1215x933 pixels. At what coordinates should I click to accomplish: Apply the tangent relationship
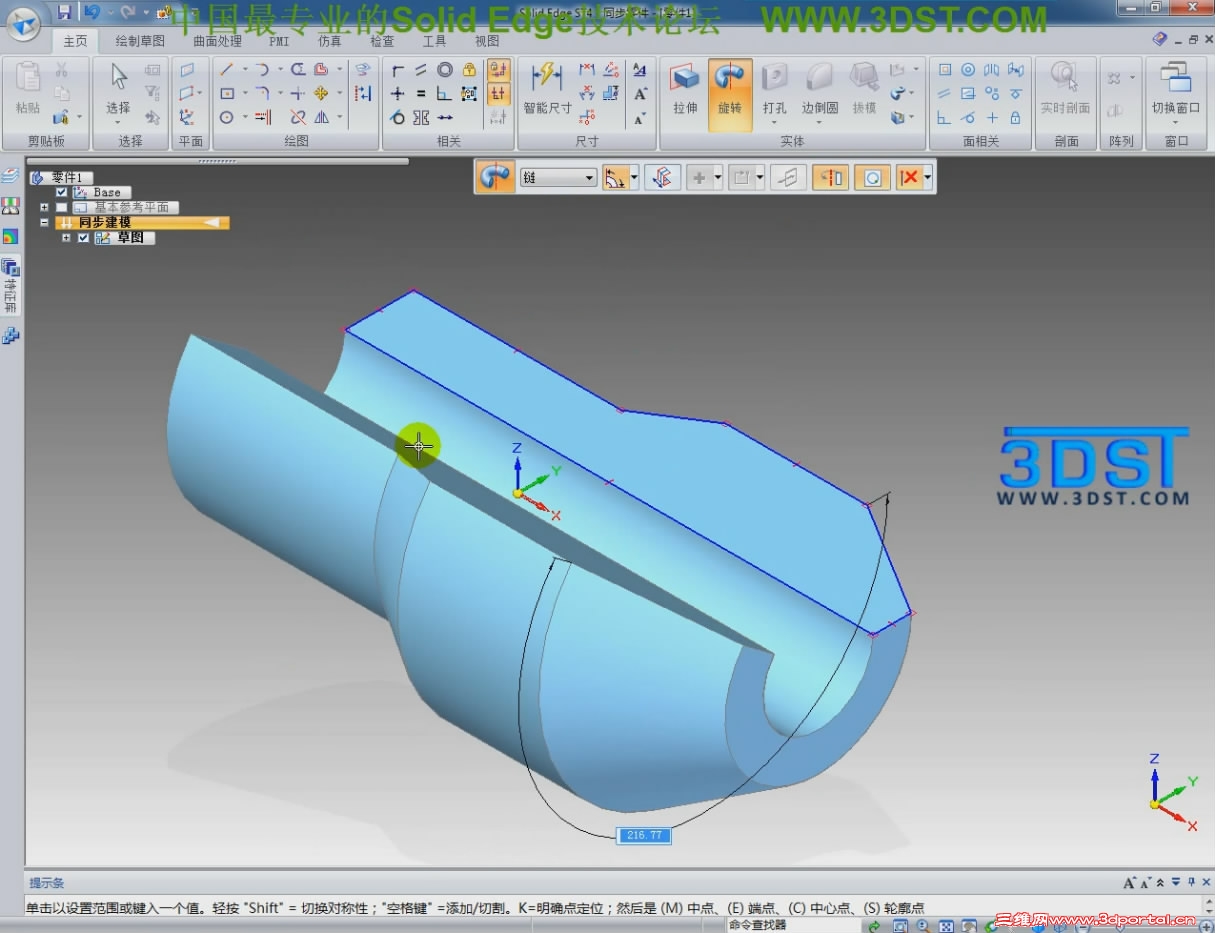[398, 117]
